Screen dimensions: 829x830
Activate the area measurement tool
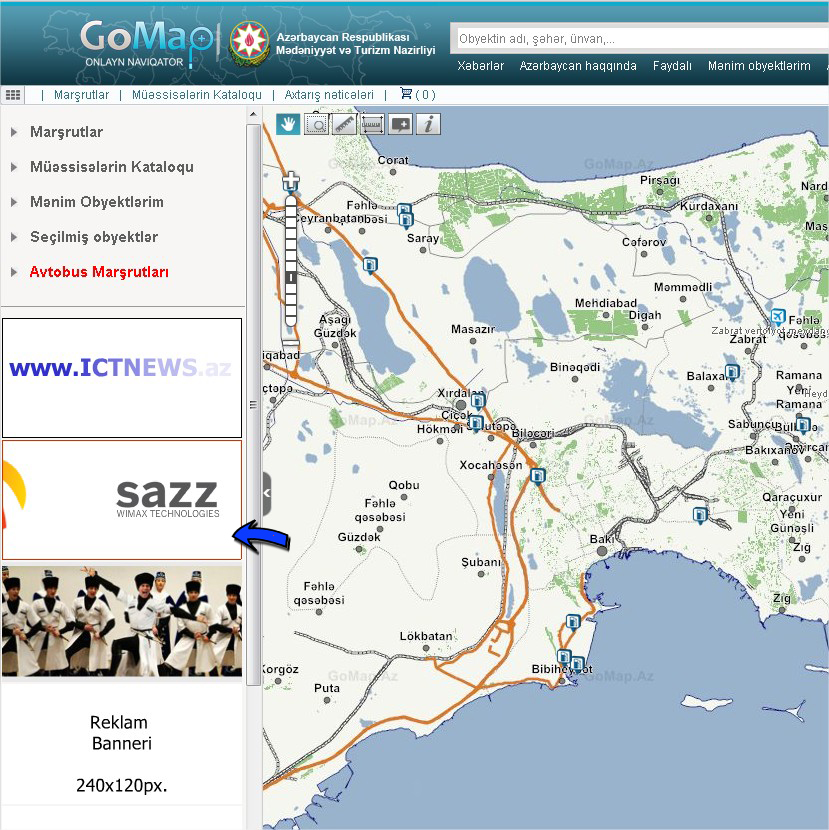tap(372, 123)
